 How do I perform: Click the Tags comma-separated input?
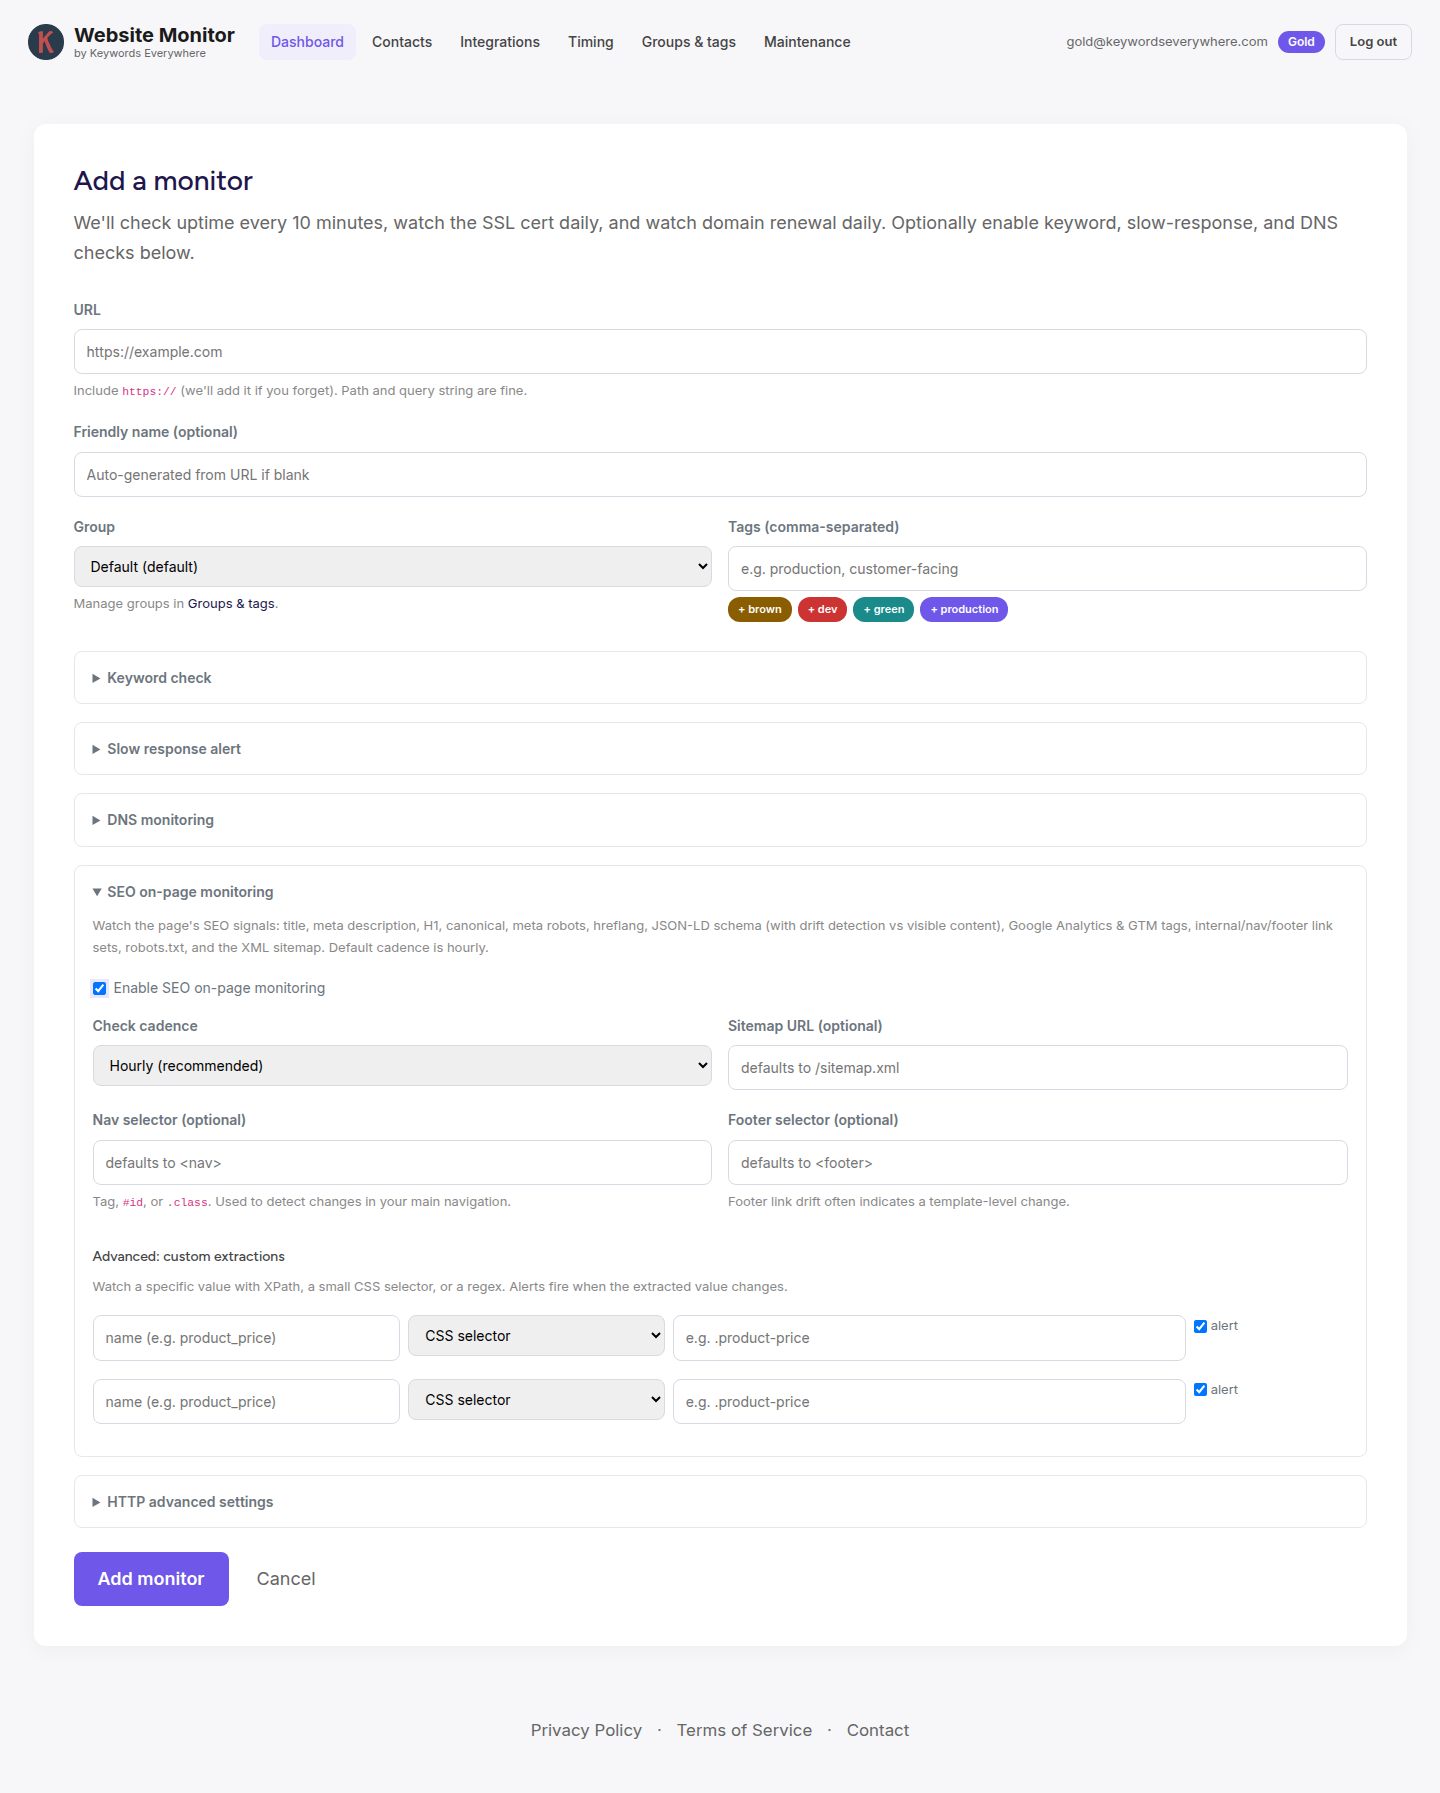point(1047,569)
